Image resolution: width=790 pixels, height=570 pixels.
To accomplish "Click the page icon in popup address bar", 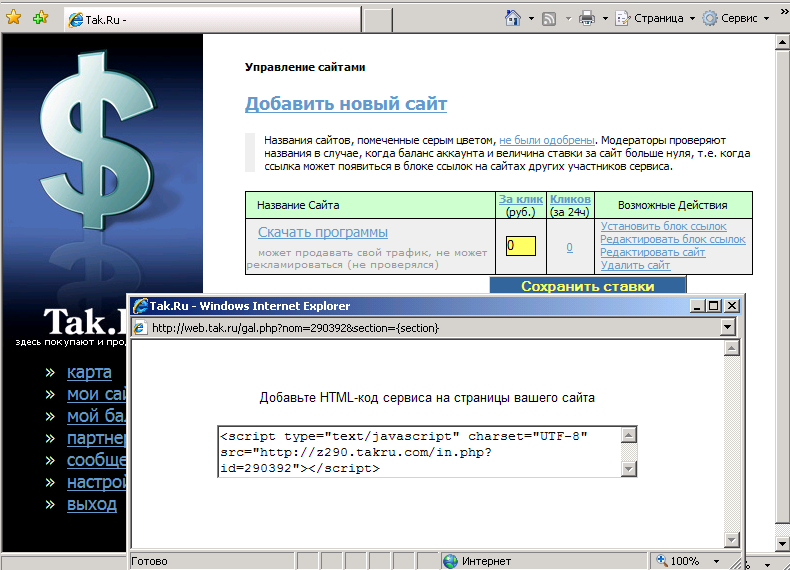I will [140, 328].
